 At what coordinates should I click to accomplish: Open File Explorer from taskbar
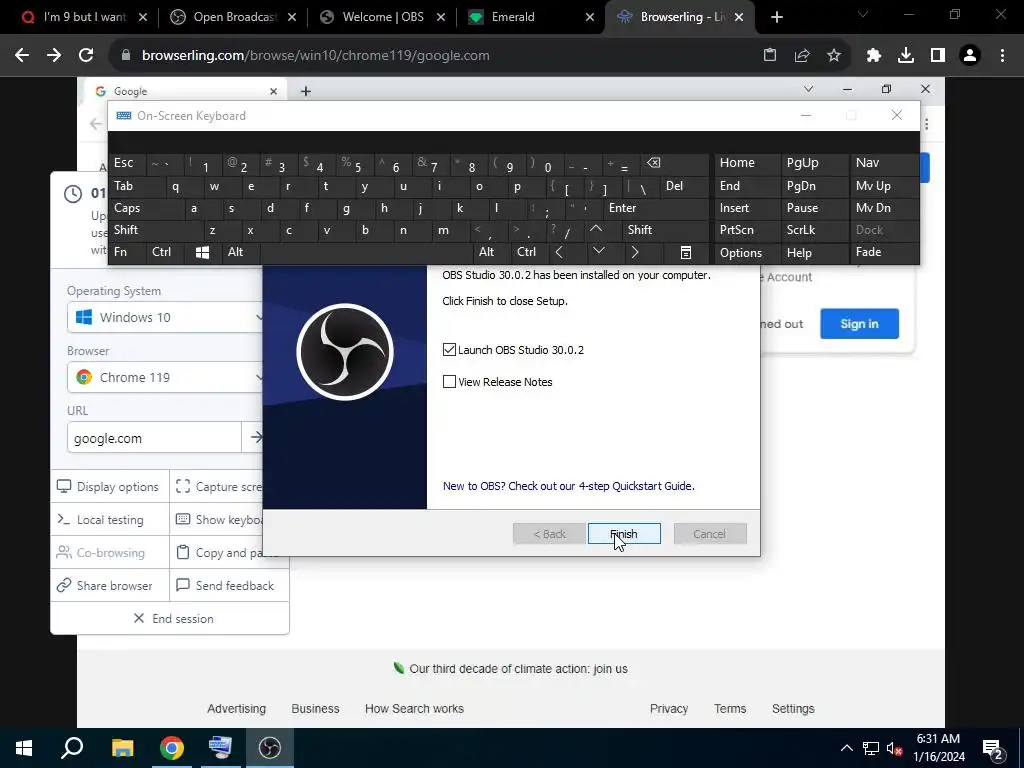(x=122, y=748)
